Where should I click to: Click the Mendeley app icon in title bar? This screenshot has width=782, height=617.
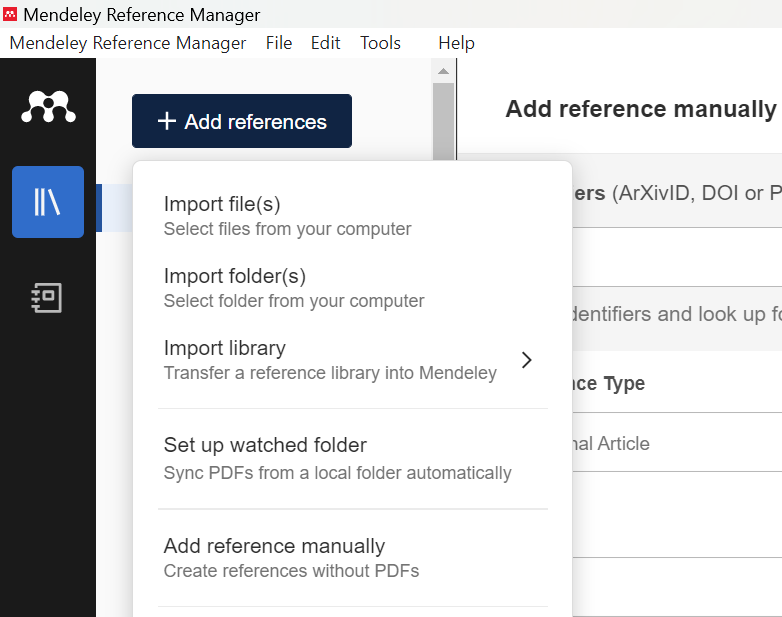click(10, 14)
